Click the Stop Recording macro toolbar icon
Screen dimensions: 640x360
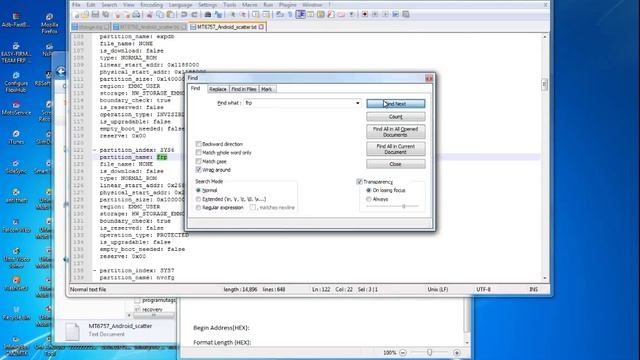click(x=374, y=14)
